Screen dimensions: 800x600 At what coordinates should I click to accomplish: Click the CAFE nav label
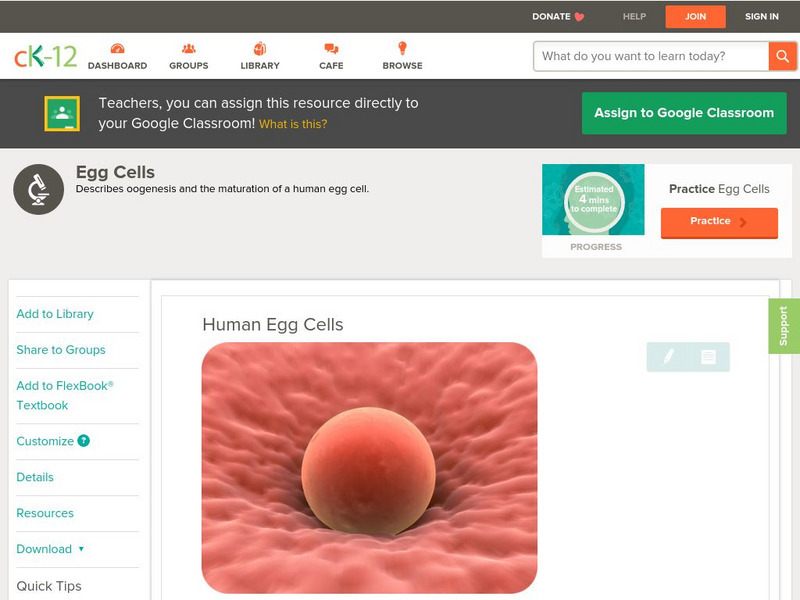(x=331, y=66)
